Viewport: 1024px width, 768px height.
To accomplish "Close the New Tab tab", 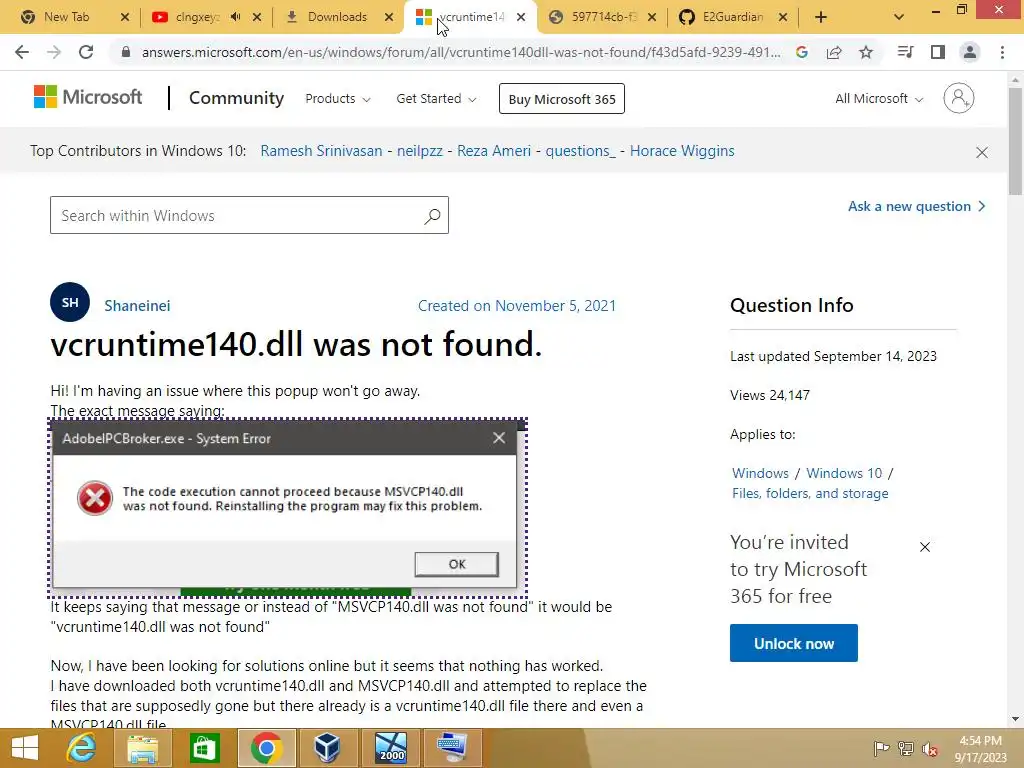I will [x=125, y=17].
